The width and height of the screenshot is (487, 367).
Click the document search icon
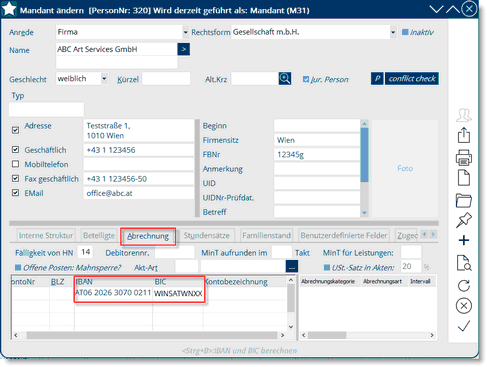click(464, 263)
